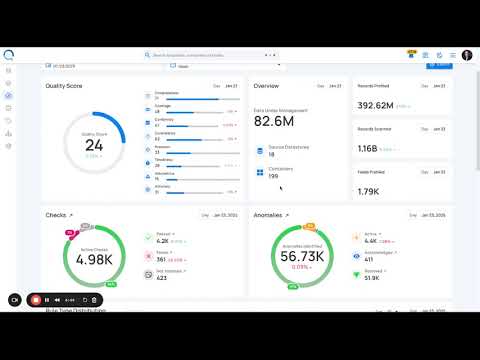Open Anomalies via arrow link beside title
Image resolution: width=480 pixels, height=360 pixels.
point(287,215)
